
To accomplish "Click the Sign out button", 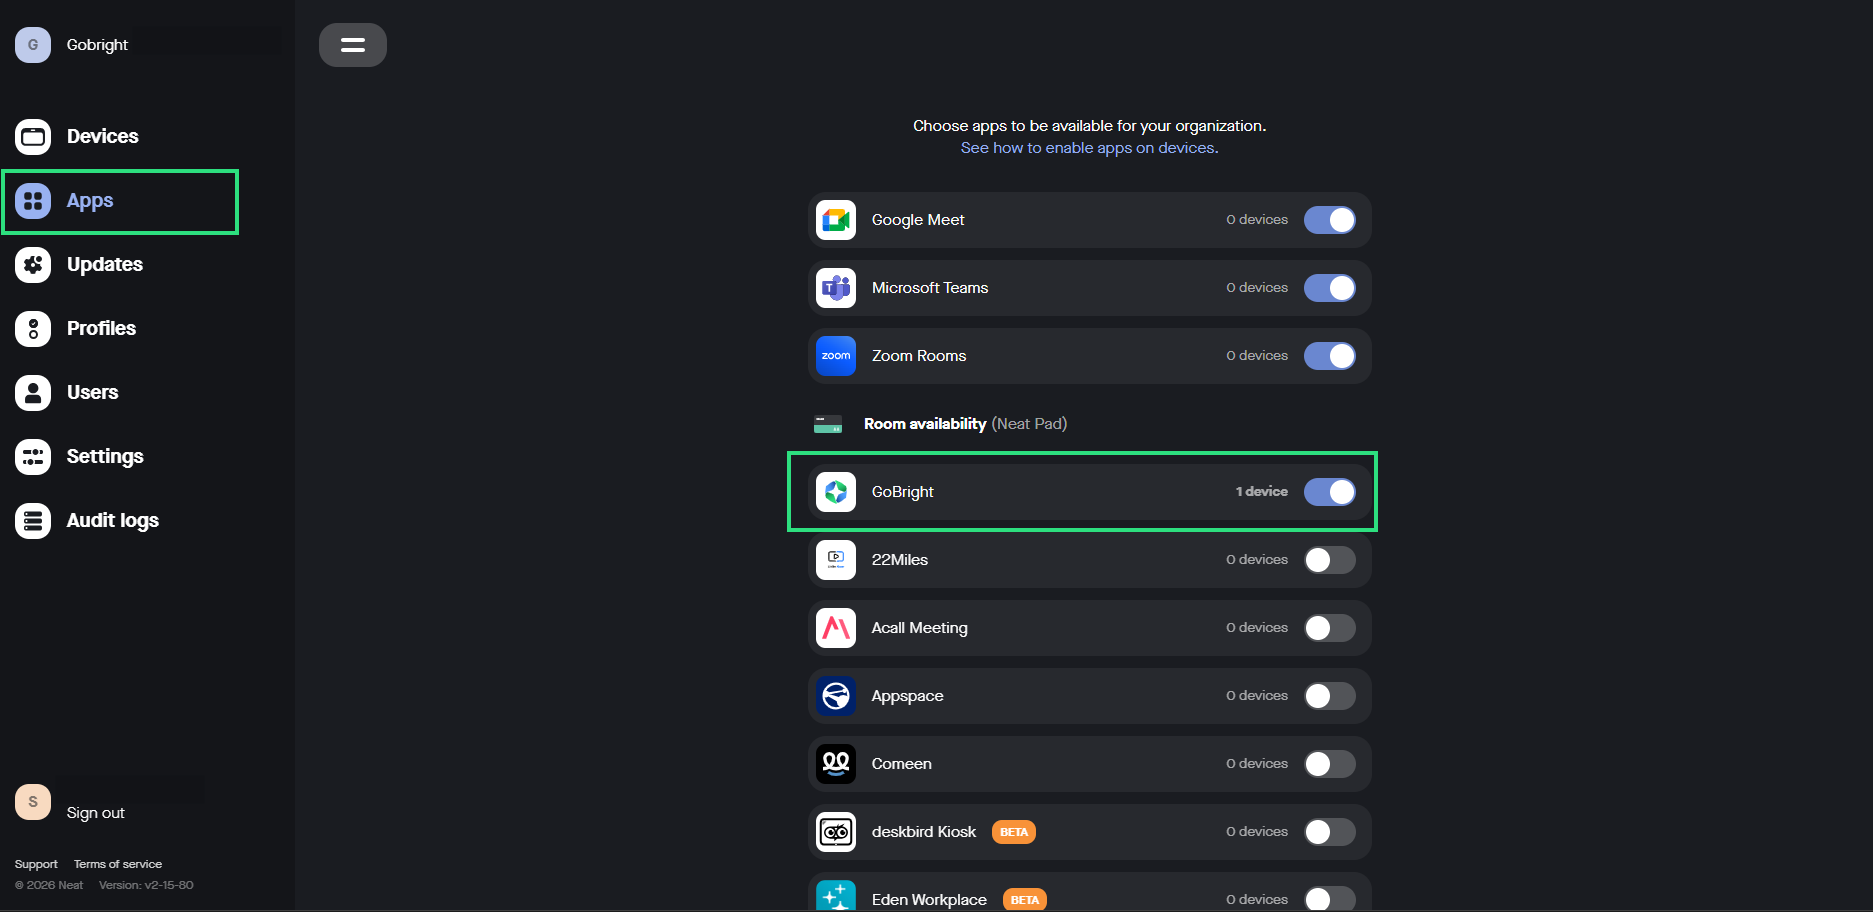I will tap(96, 813).
